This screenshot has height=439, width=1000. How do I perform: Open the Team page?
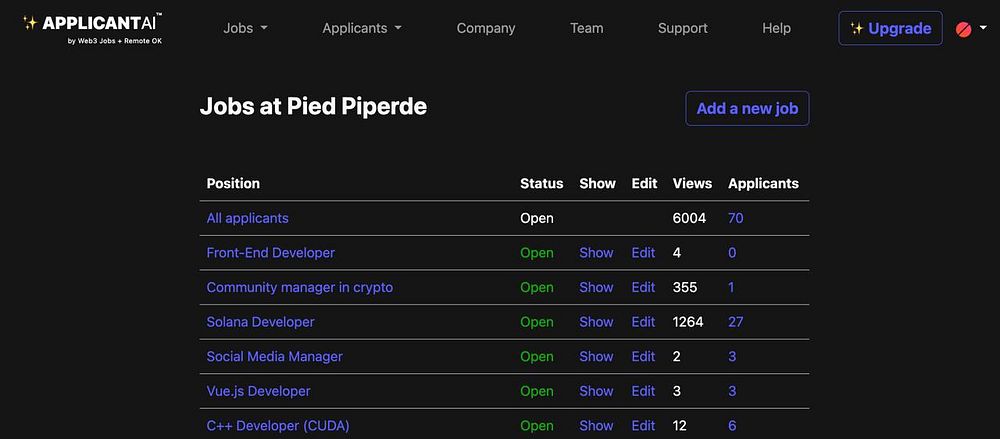(586, 28)
